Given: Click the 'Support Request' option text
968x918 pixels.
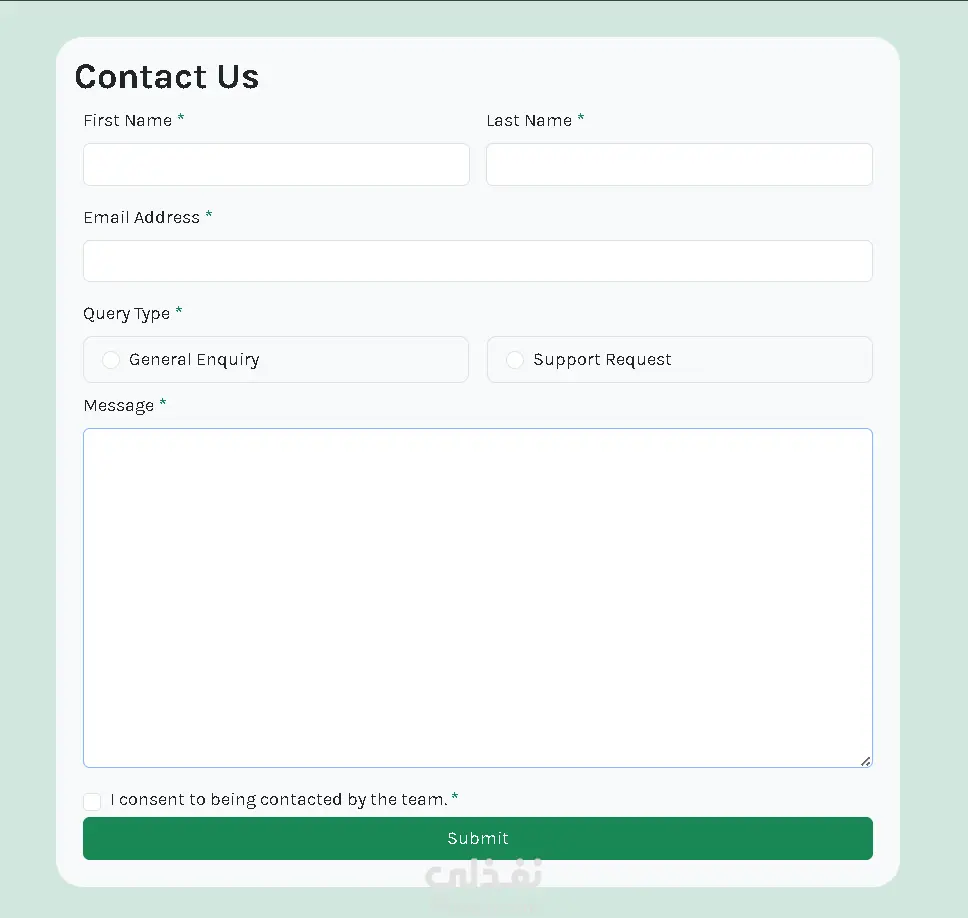Looking at the screenshot, I should 602,360.
